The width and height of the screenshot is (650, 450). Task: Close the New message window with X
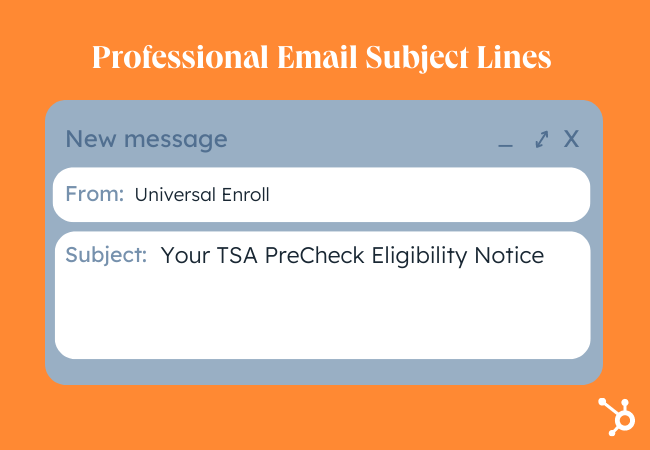[571, 139]
